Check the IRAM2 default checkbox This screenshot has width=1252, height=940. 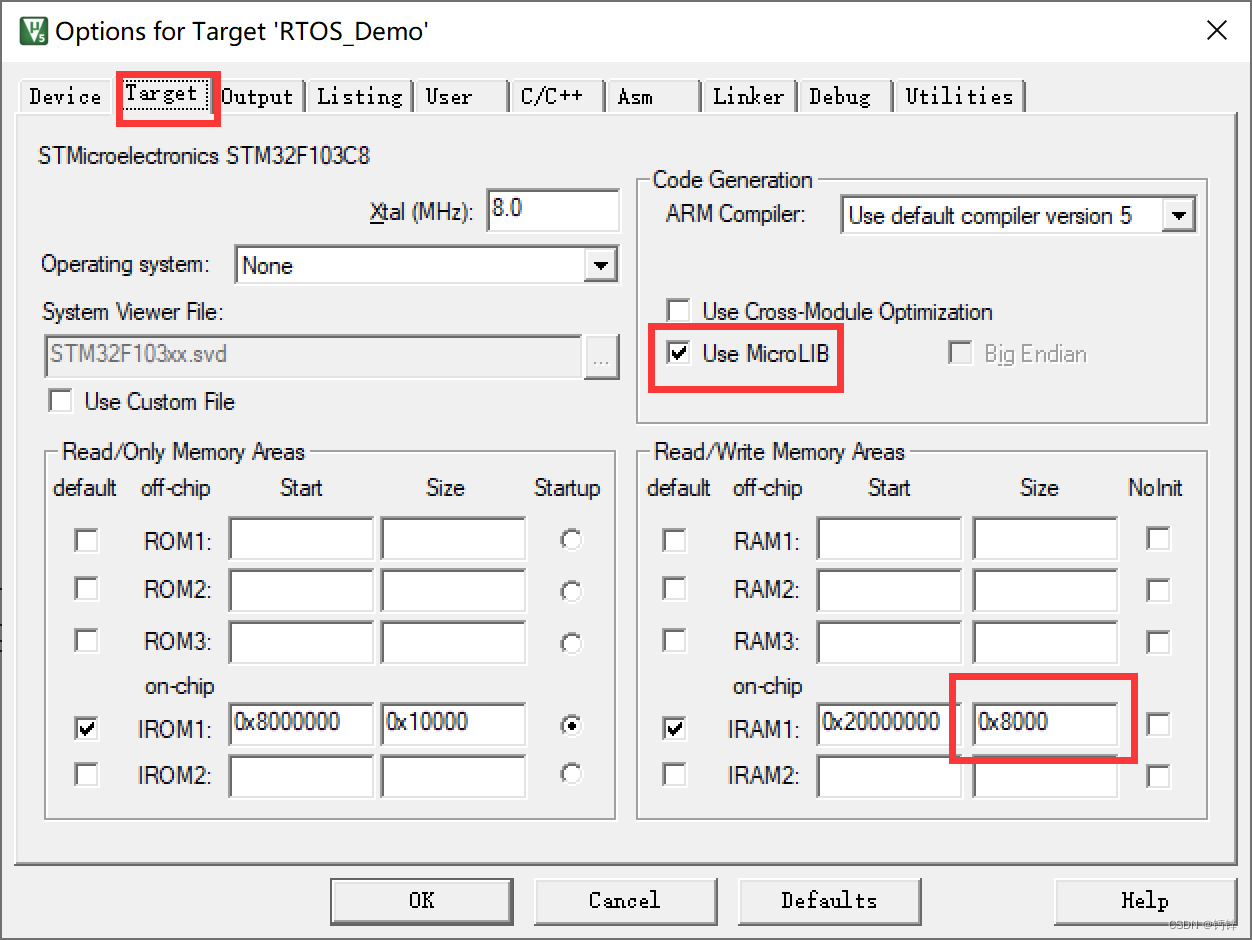675,774
